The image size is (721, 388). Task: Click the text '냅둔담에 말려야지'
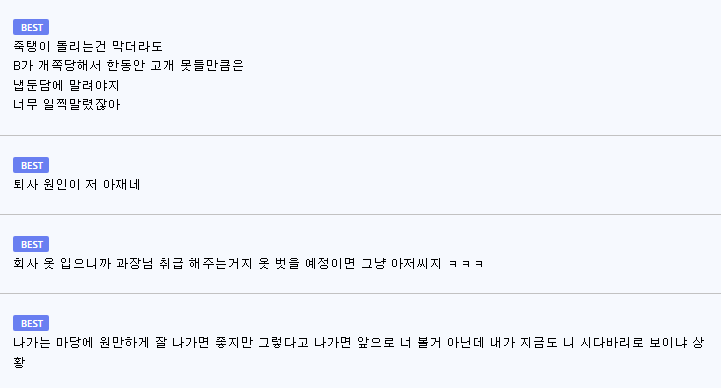[x=66, y=85]
